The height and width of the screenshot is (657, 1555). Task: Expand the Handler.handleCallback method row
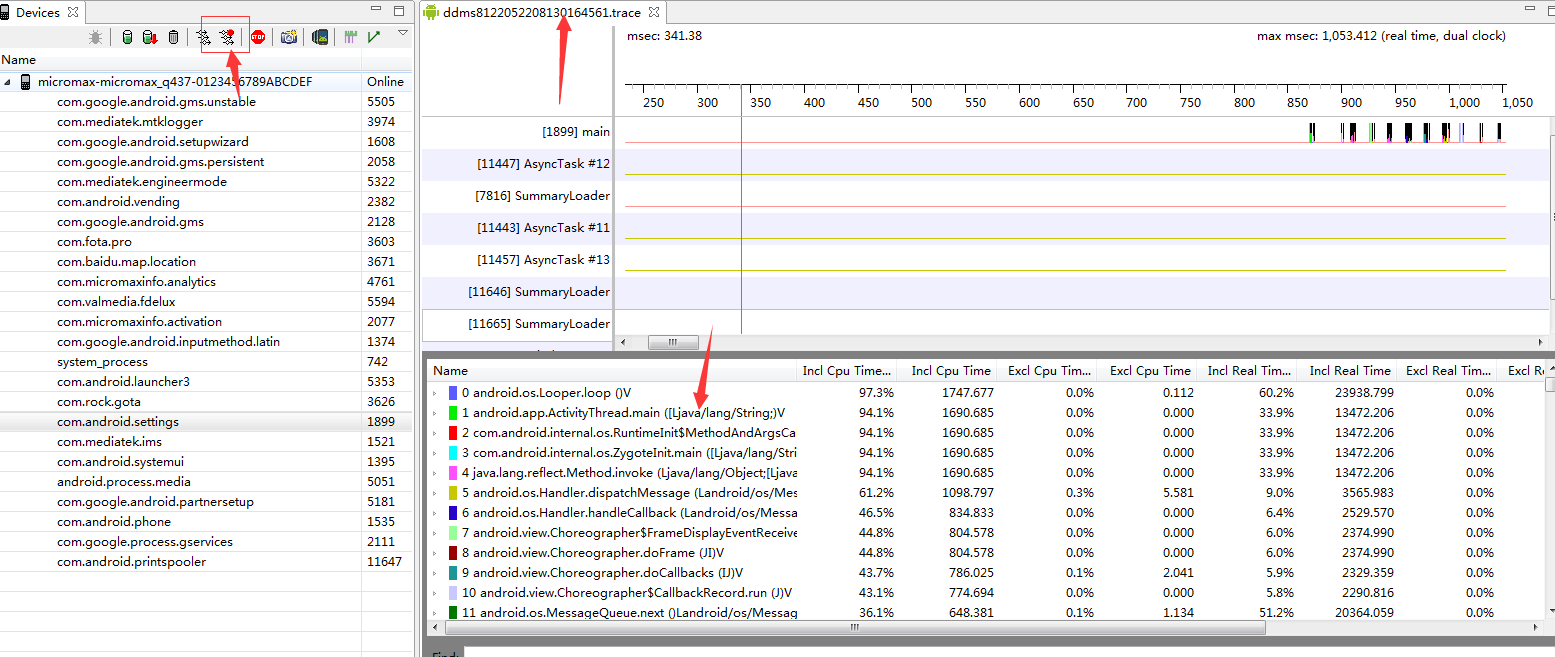tap(435, 513)
